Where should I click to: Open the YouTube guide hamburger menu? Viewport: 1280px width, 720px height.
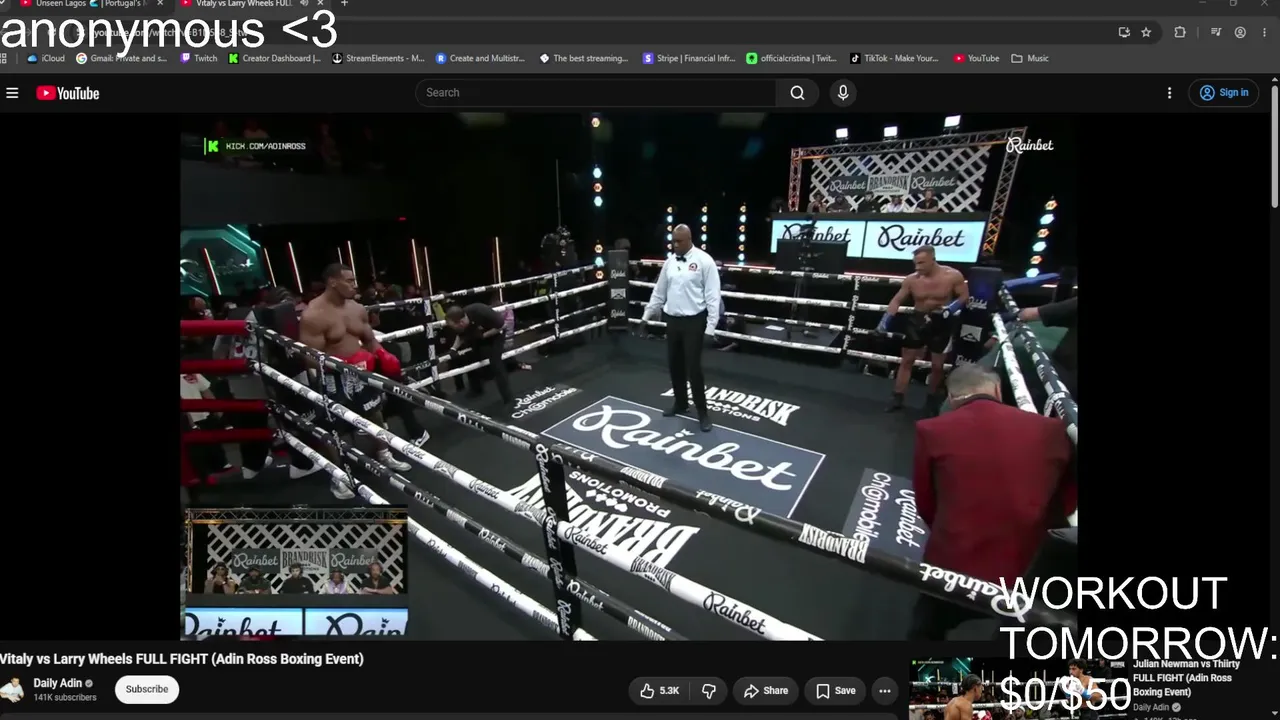[12, 93]
